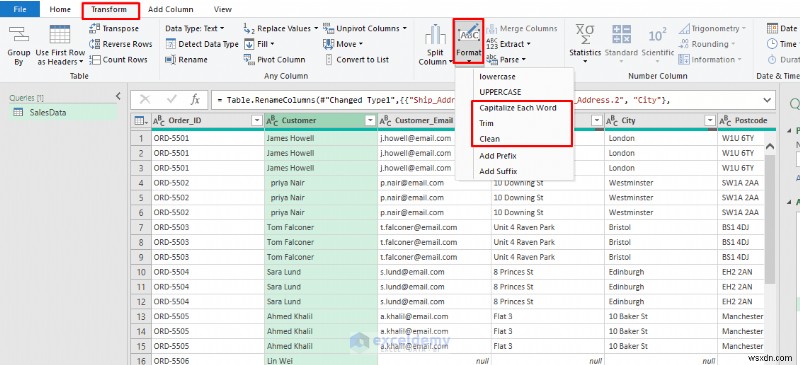Click cell t.falconer@email.com in row 7
This screenshot has height=365, width=800.
pos(434,227)
